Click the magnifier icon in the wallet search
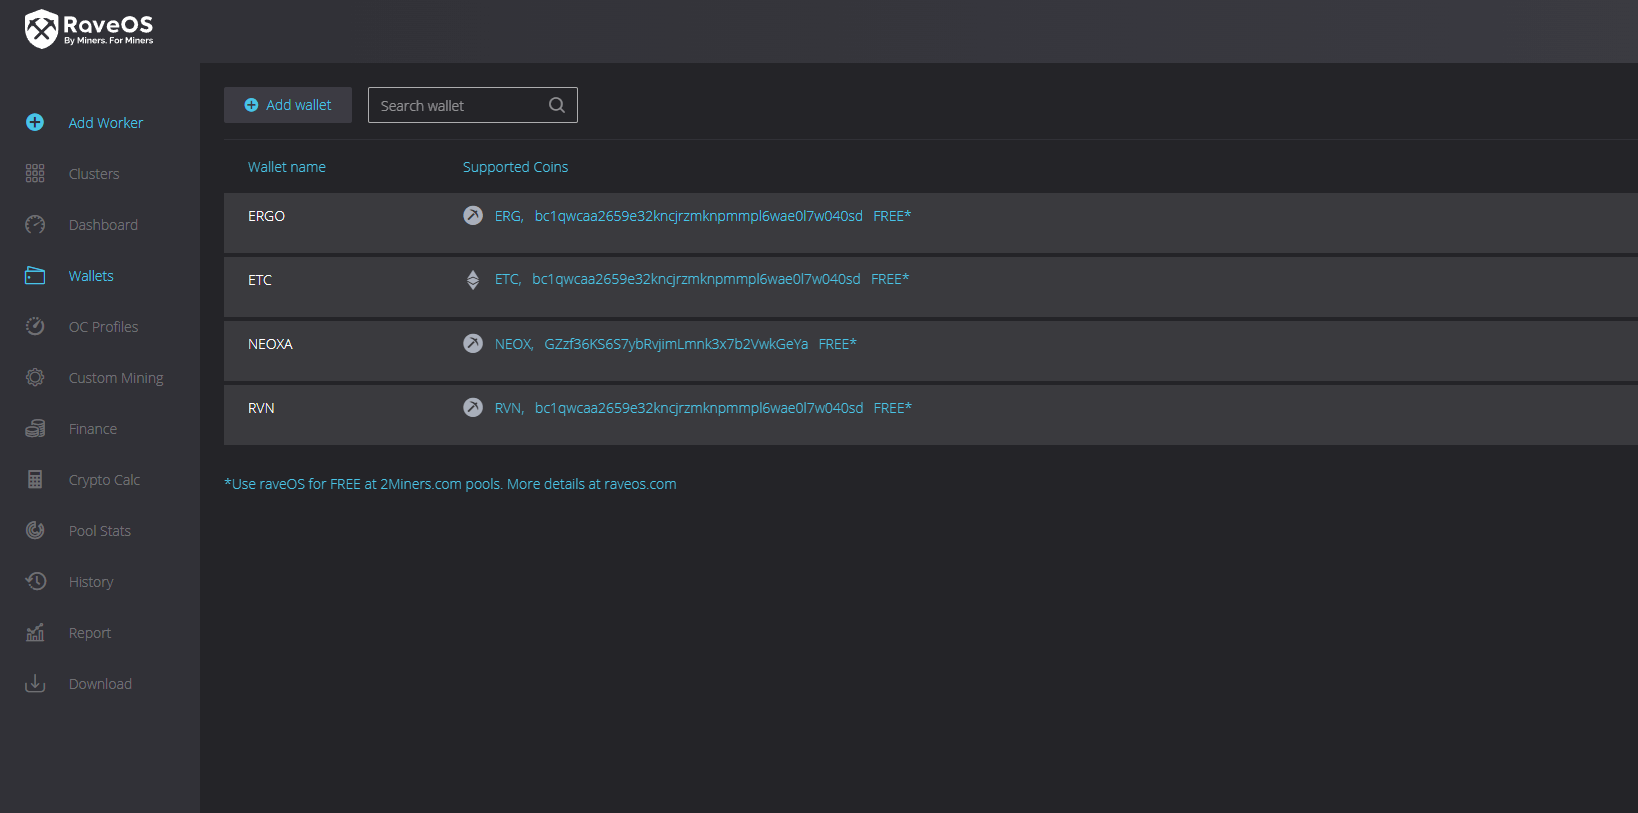 point(557,105)
